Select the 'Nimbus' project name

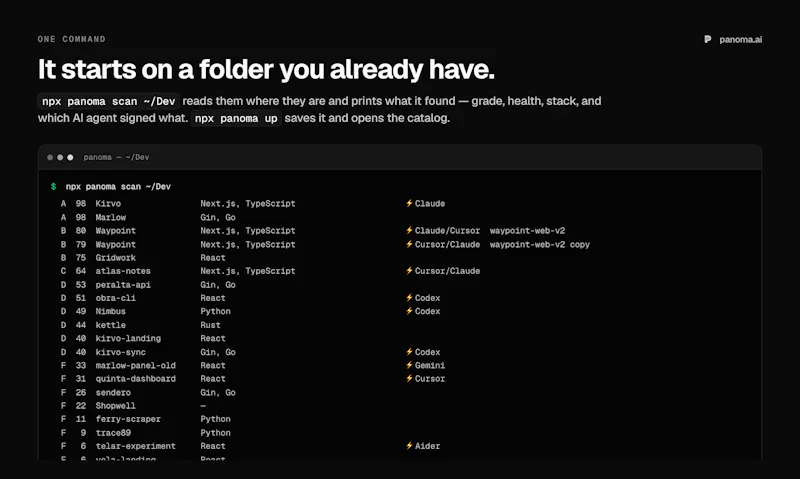coord(111,311)
